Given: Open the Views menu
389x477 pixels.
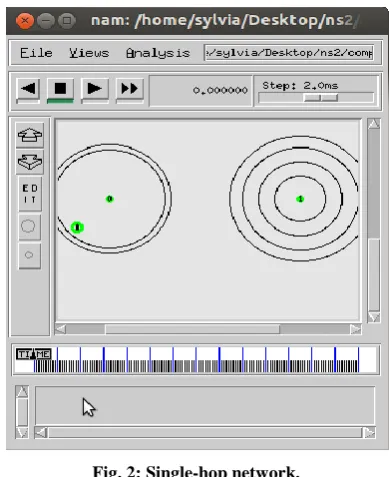Looking at the screenshot, I should (89, 53).
